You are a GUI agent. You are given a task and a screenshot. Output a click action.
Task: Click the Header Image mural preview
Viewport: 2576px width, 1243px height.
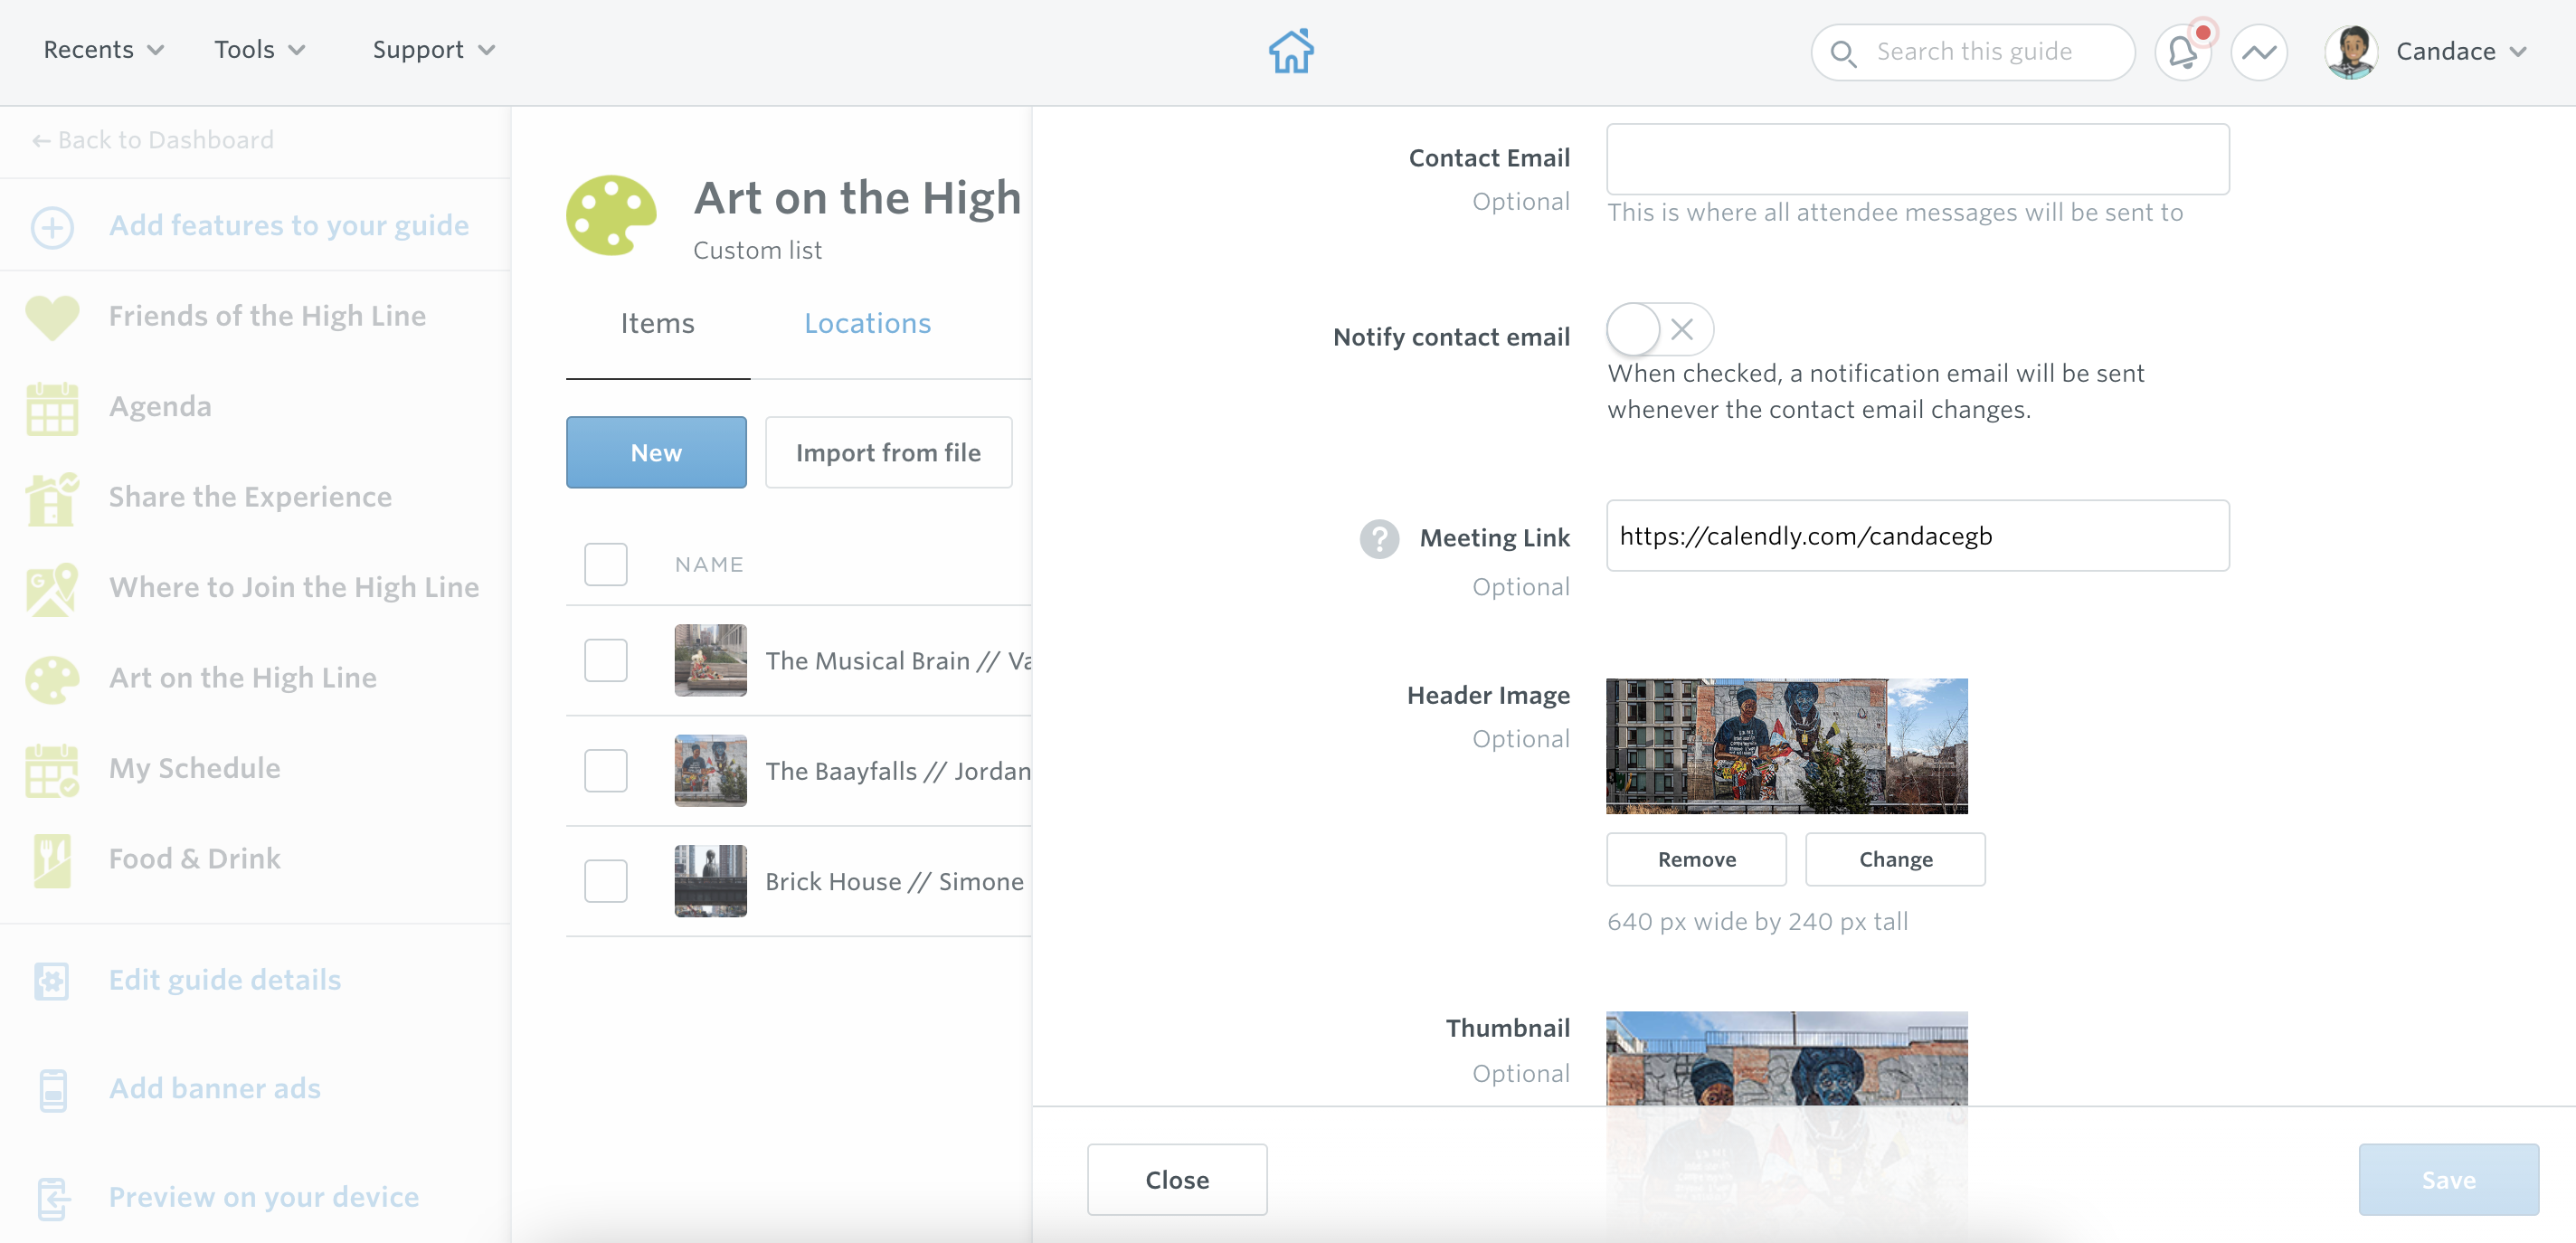tap(1786, 746)
